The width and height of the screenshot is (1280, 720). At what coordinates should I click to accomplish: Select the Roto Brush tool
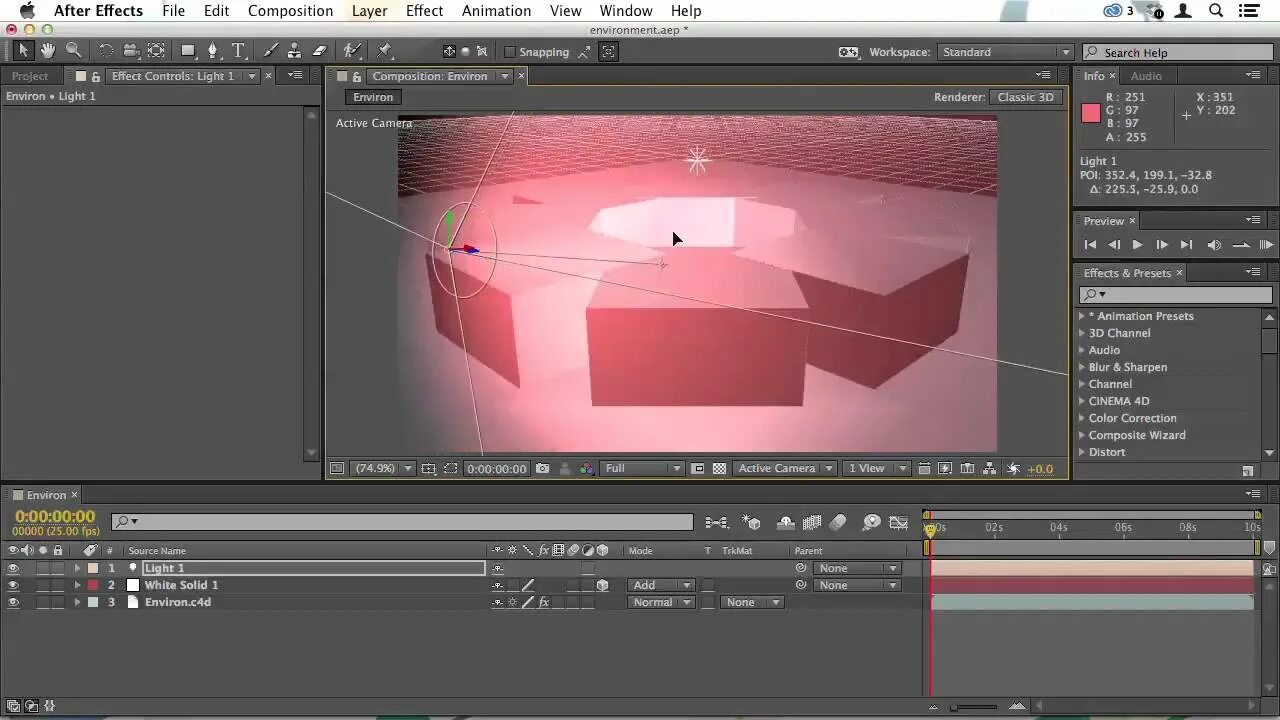coord(352,51)
